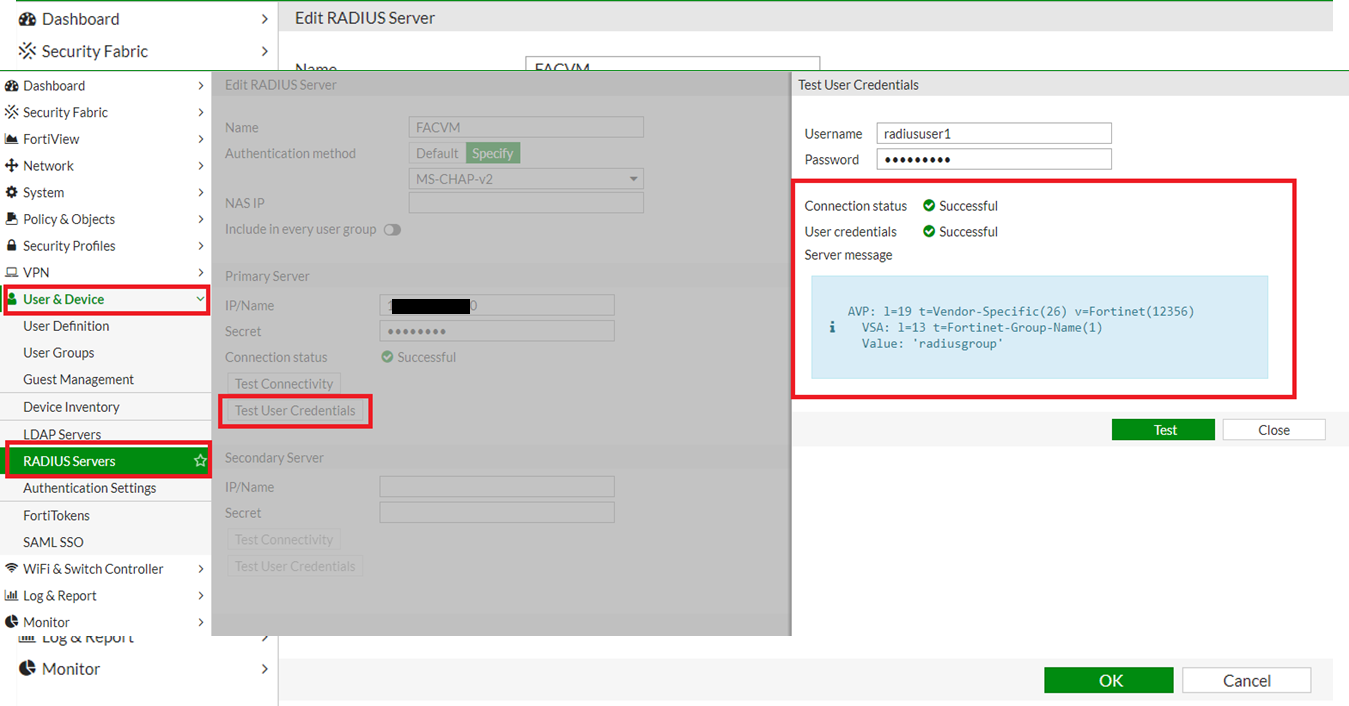The height and width of the screenshot is (706, 1349).
Task: Open User Definition menu item
Action: 66,326
